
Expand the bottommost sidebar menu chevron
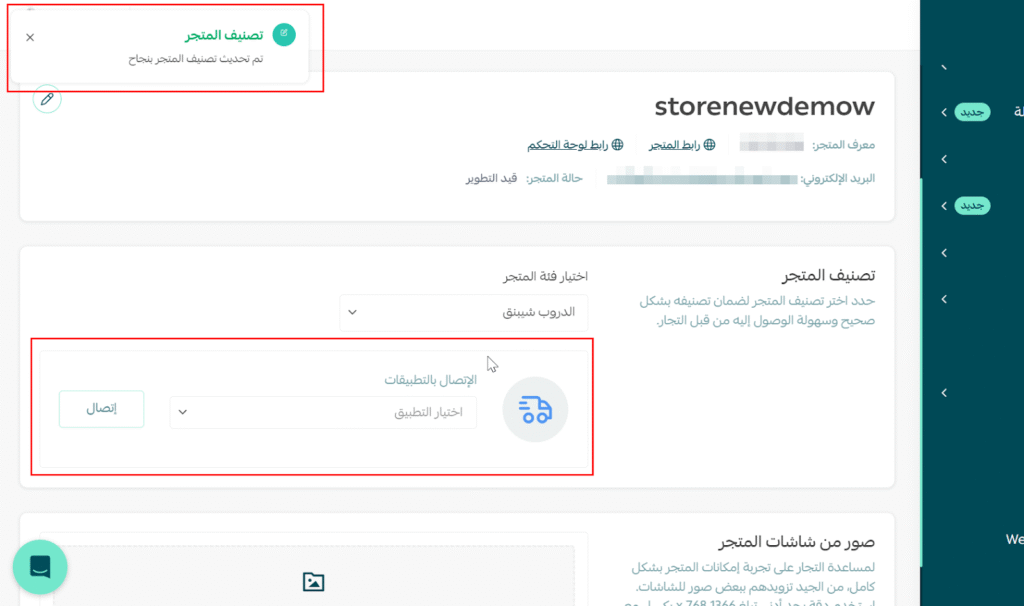[943, 393]
